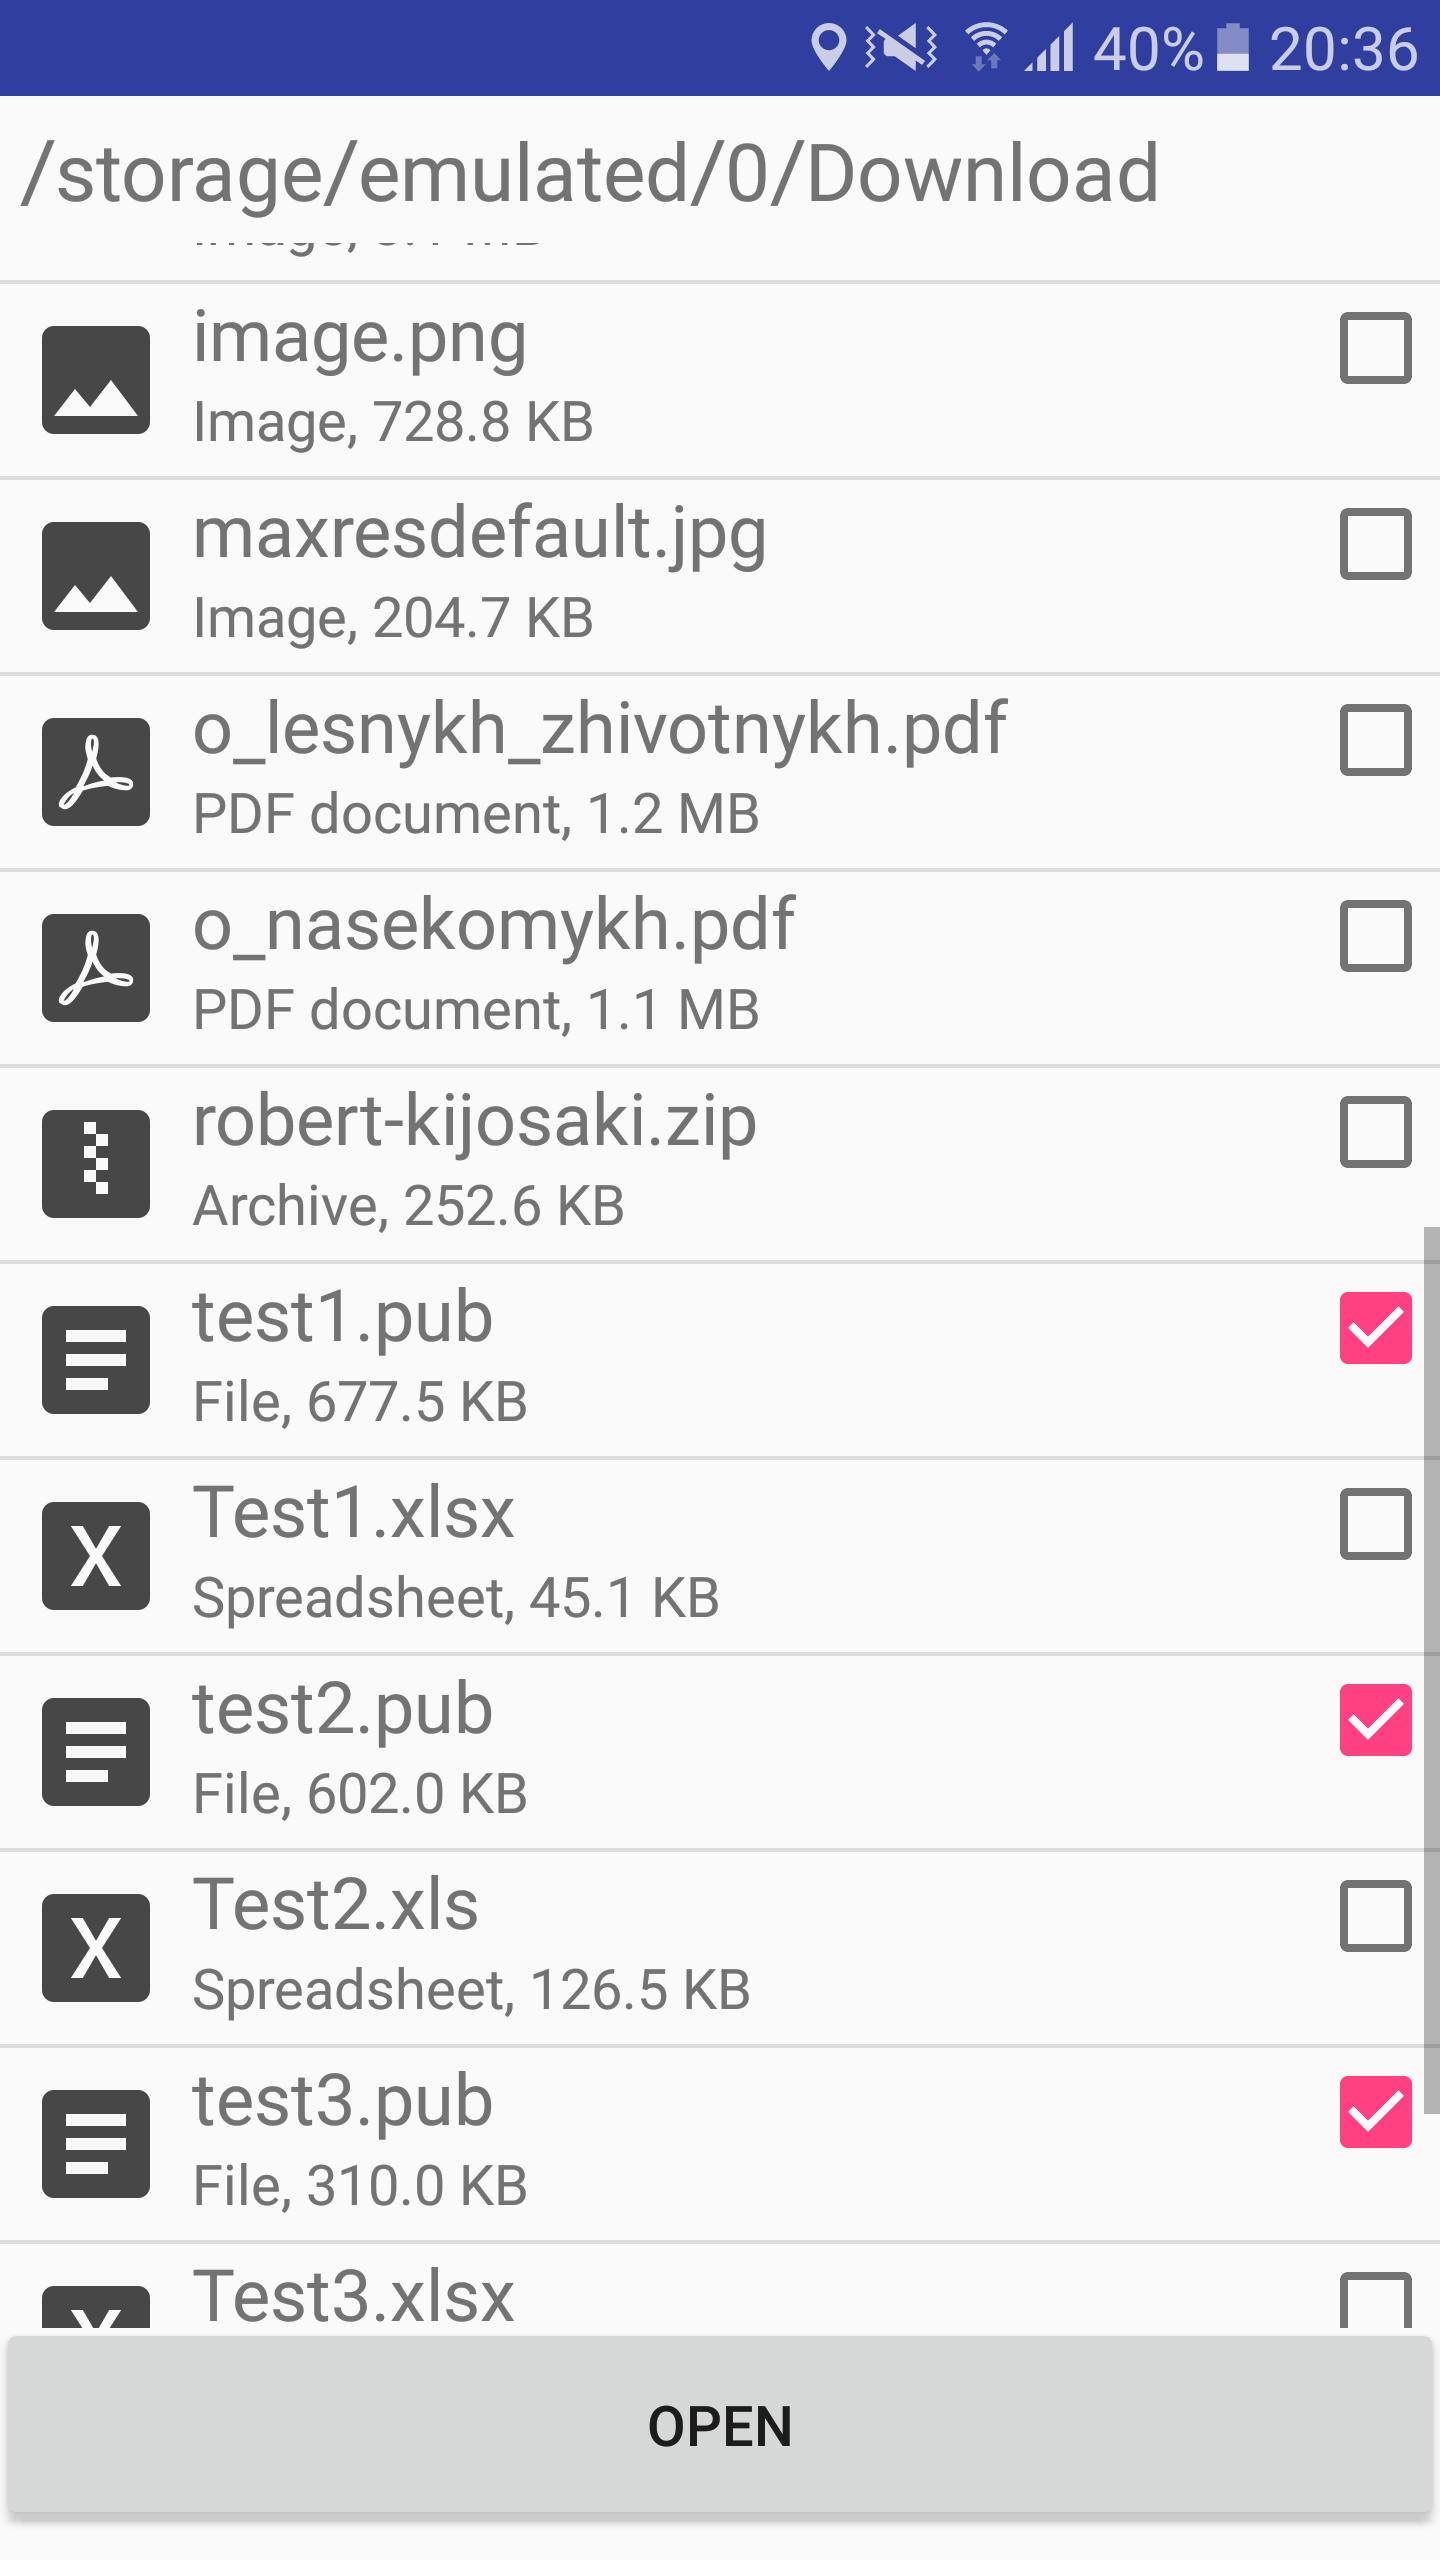The height and width of the screenshot is (2560, 1440).
Task: Click the OPEN button
Action: [x=720, y=2426]
